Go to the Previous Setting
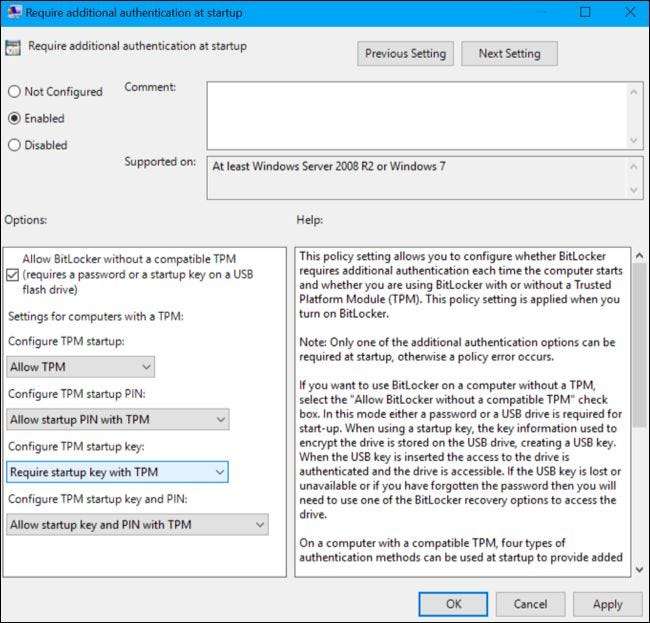650x623 pixels. 405,53
